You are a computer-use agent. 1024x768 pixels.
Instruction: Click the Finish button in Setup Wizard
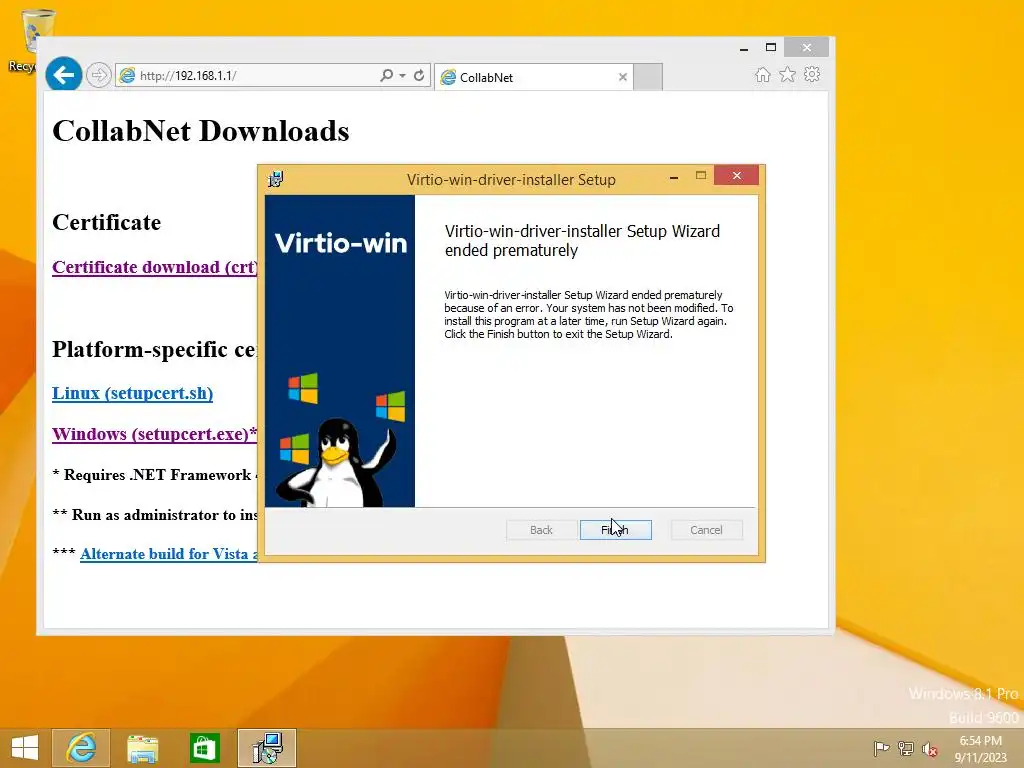615,530
